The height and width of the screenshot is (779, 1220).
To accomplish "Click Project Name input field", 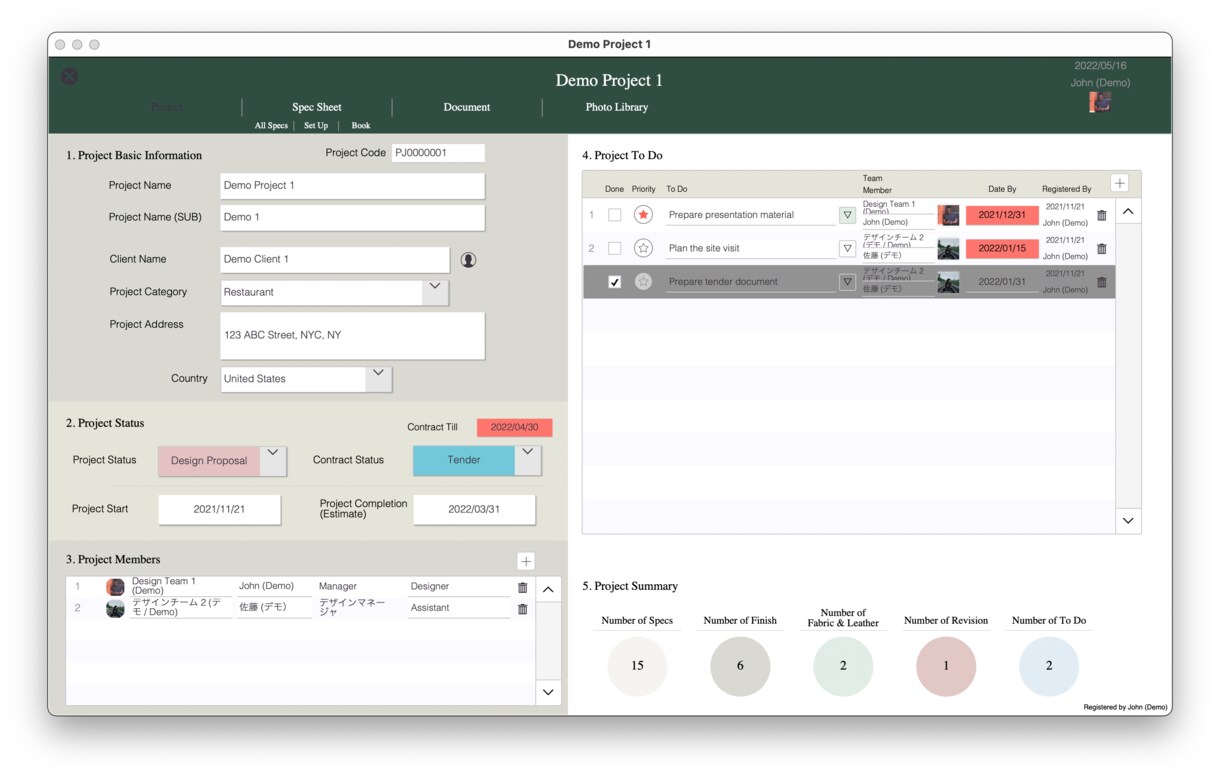I will (352, 185).
